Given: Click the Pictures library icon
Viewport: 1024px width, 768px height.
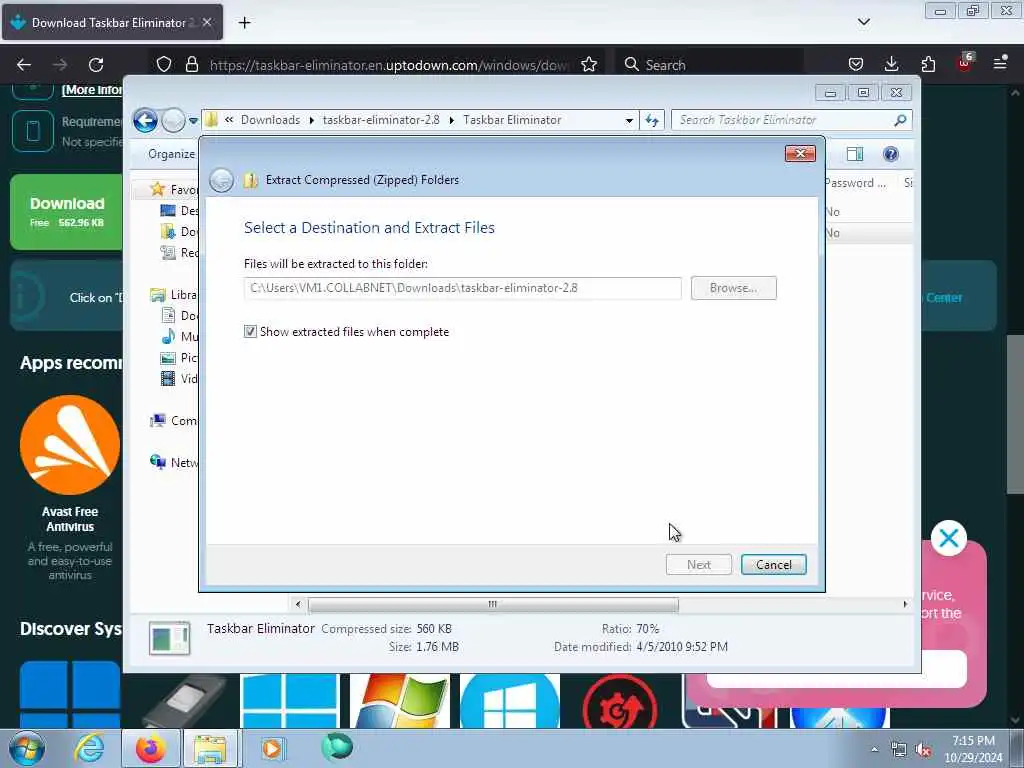Looking at the screenshot, I should coord(168,358).
